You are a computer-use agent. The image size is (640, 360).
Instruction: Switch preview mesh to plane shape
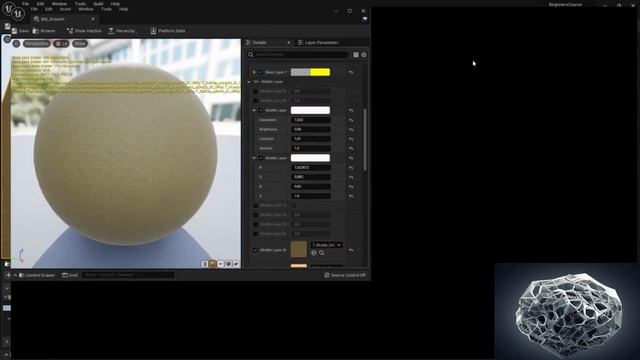pos(220,264)
